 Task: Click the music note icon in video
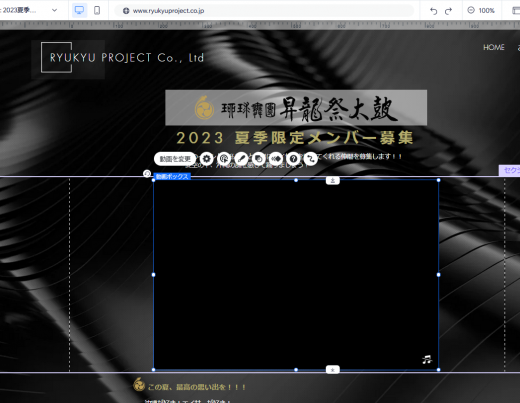click(427, 359)
